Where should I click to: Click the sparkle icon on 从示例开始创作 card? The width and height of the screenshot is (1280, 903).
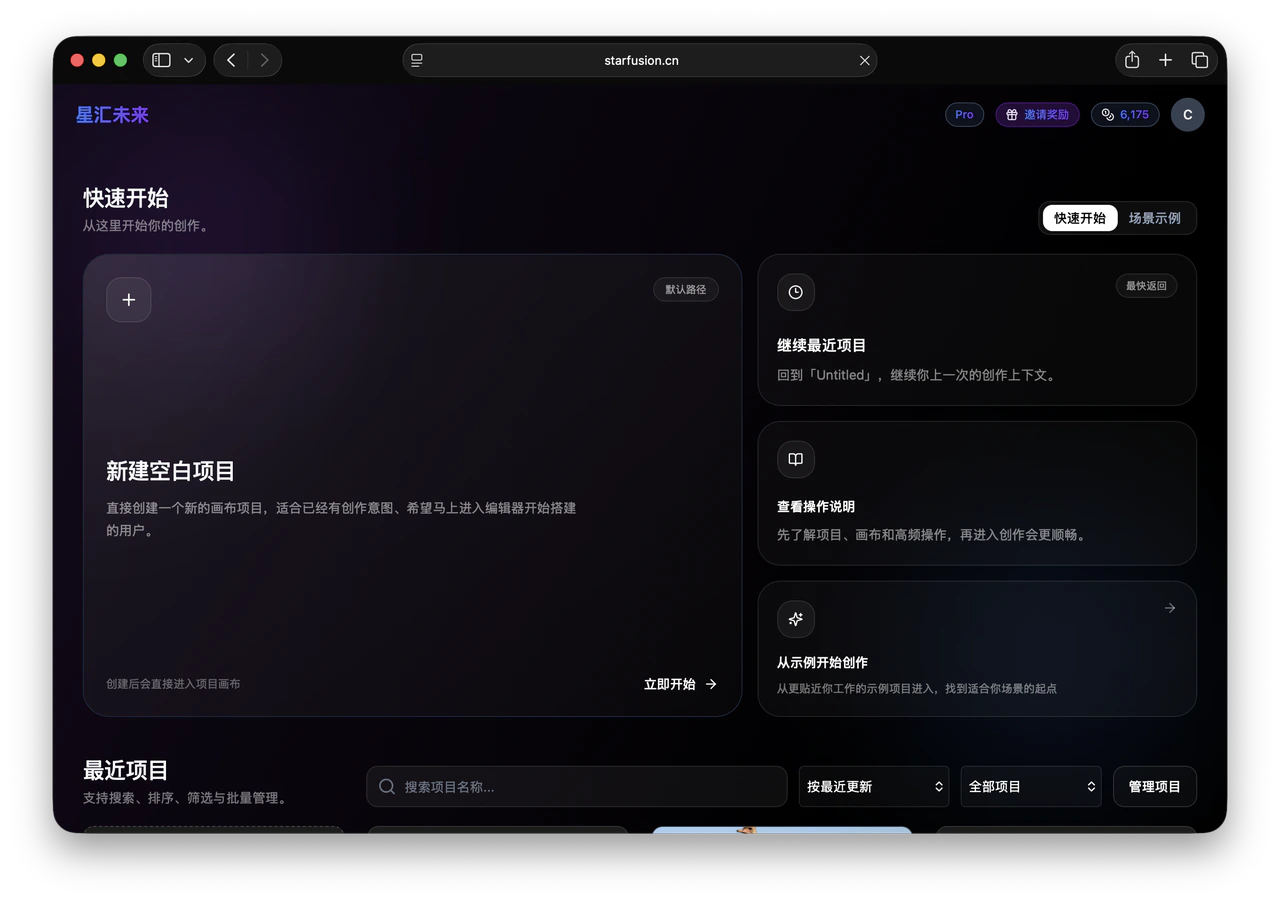coord(795,619)
